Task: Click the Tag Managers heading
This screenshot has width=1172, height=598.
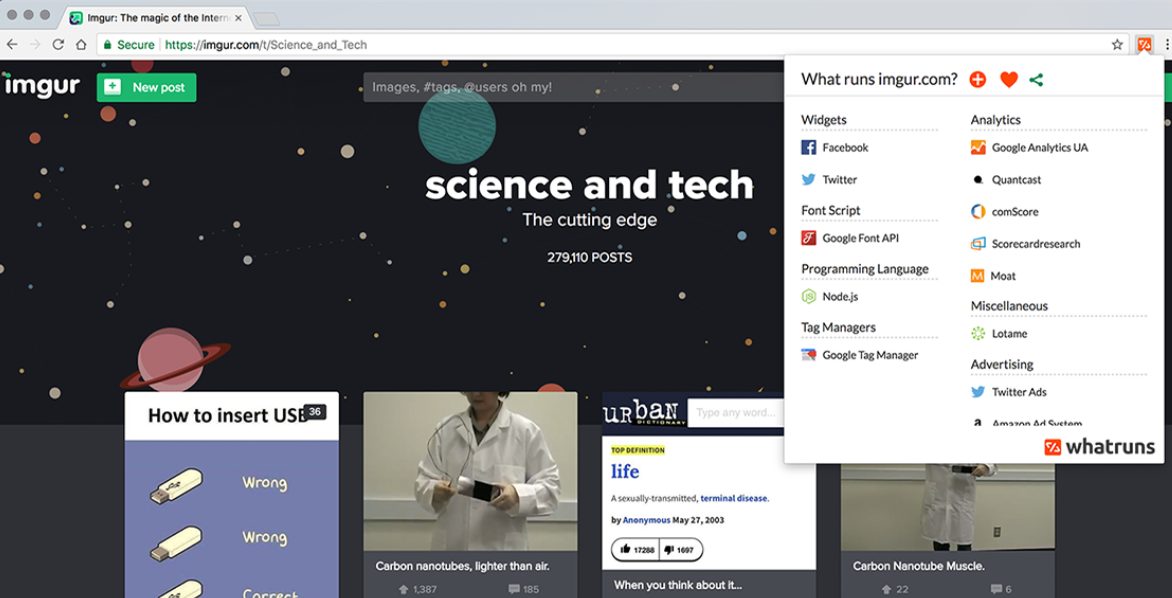Action: point(839,327)
